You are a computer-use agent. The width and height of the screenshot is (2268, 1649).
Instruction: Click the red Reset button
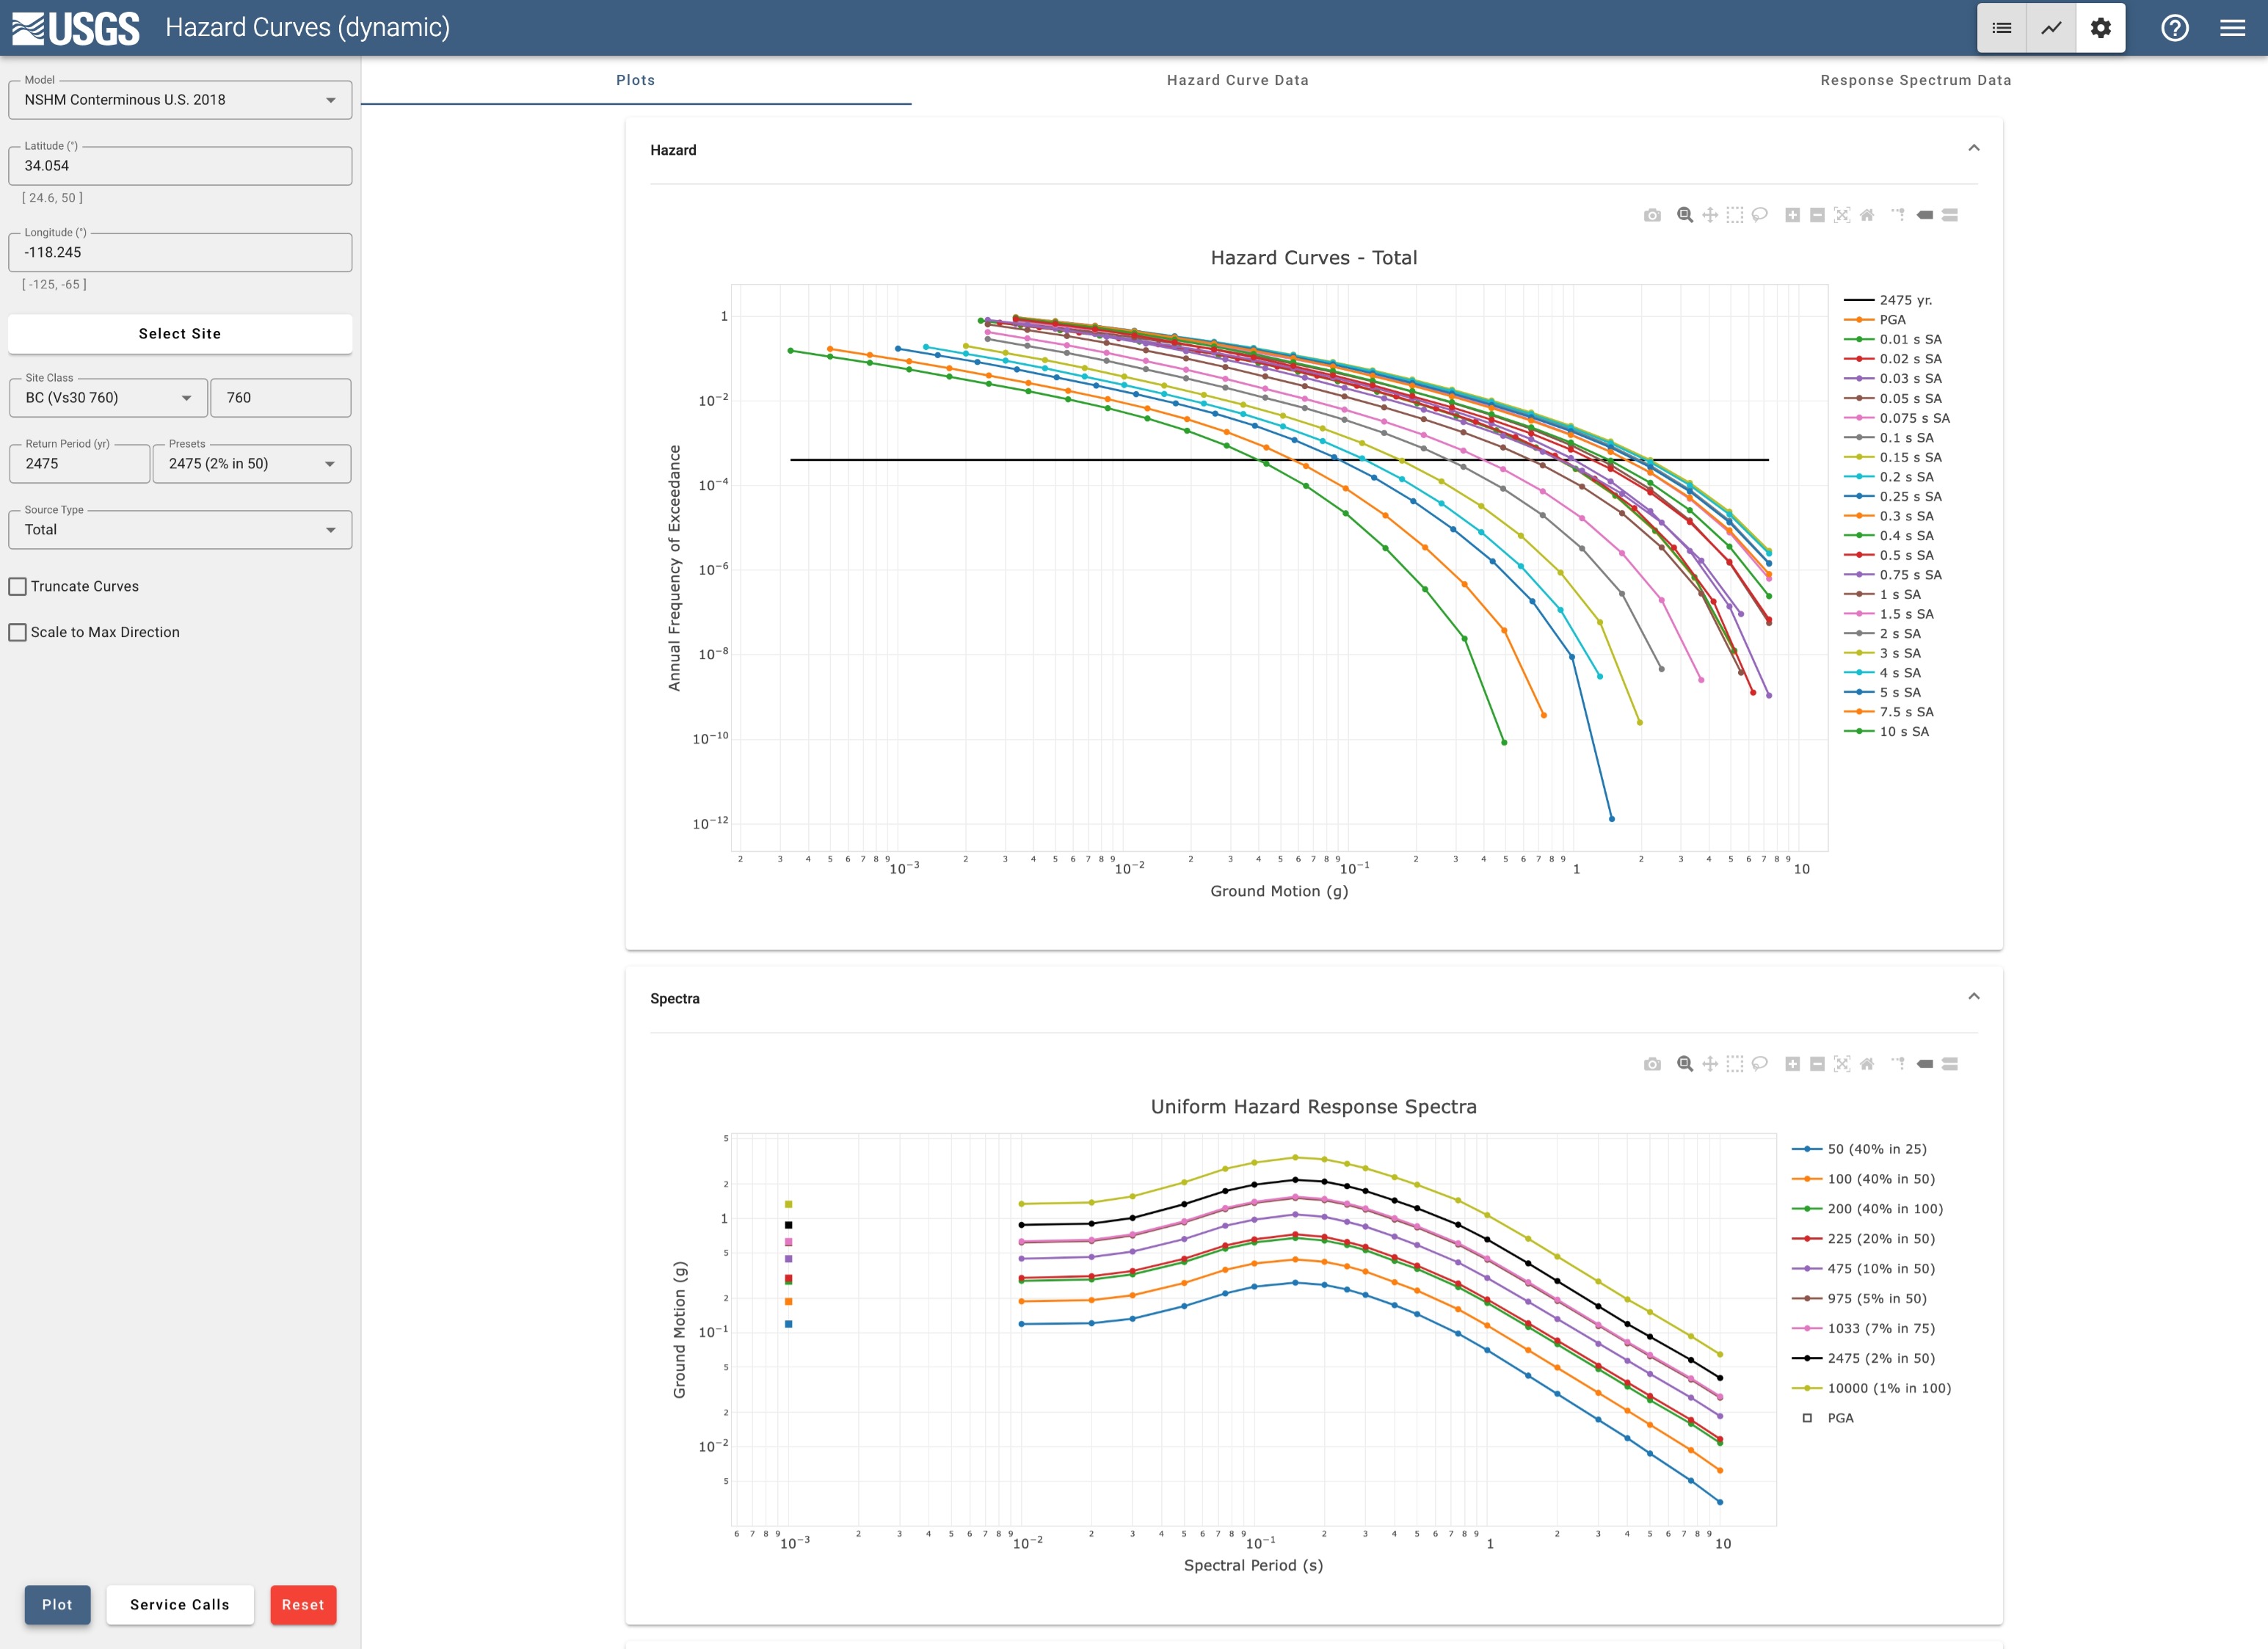(x=303, y=1605)
